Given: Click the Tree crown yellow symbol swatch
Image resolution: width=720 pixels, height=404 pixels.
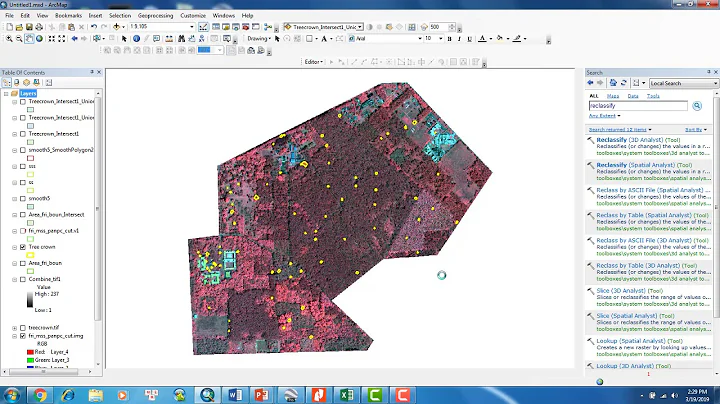Looking at the screenshot, I should click(x=30, y=255).
